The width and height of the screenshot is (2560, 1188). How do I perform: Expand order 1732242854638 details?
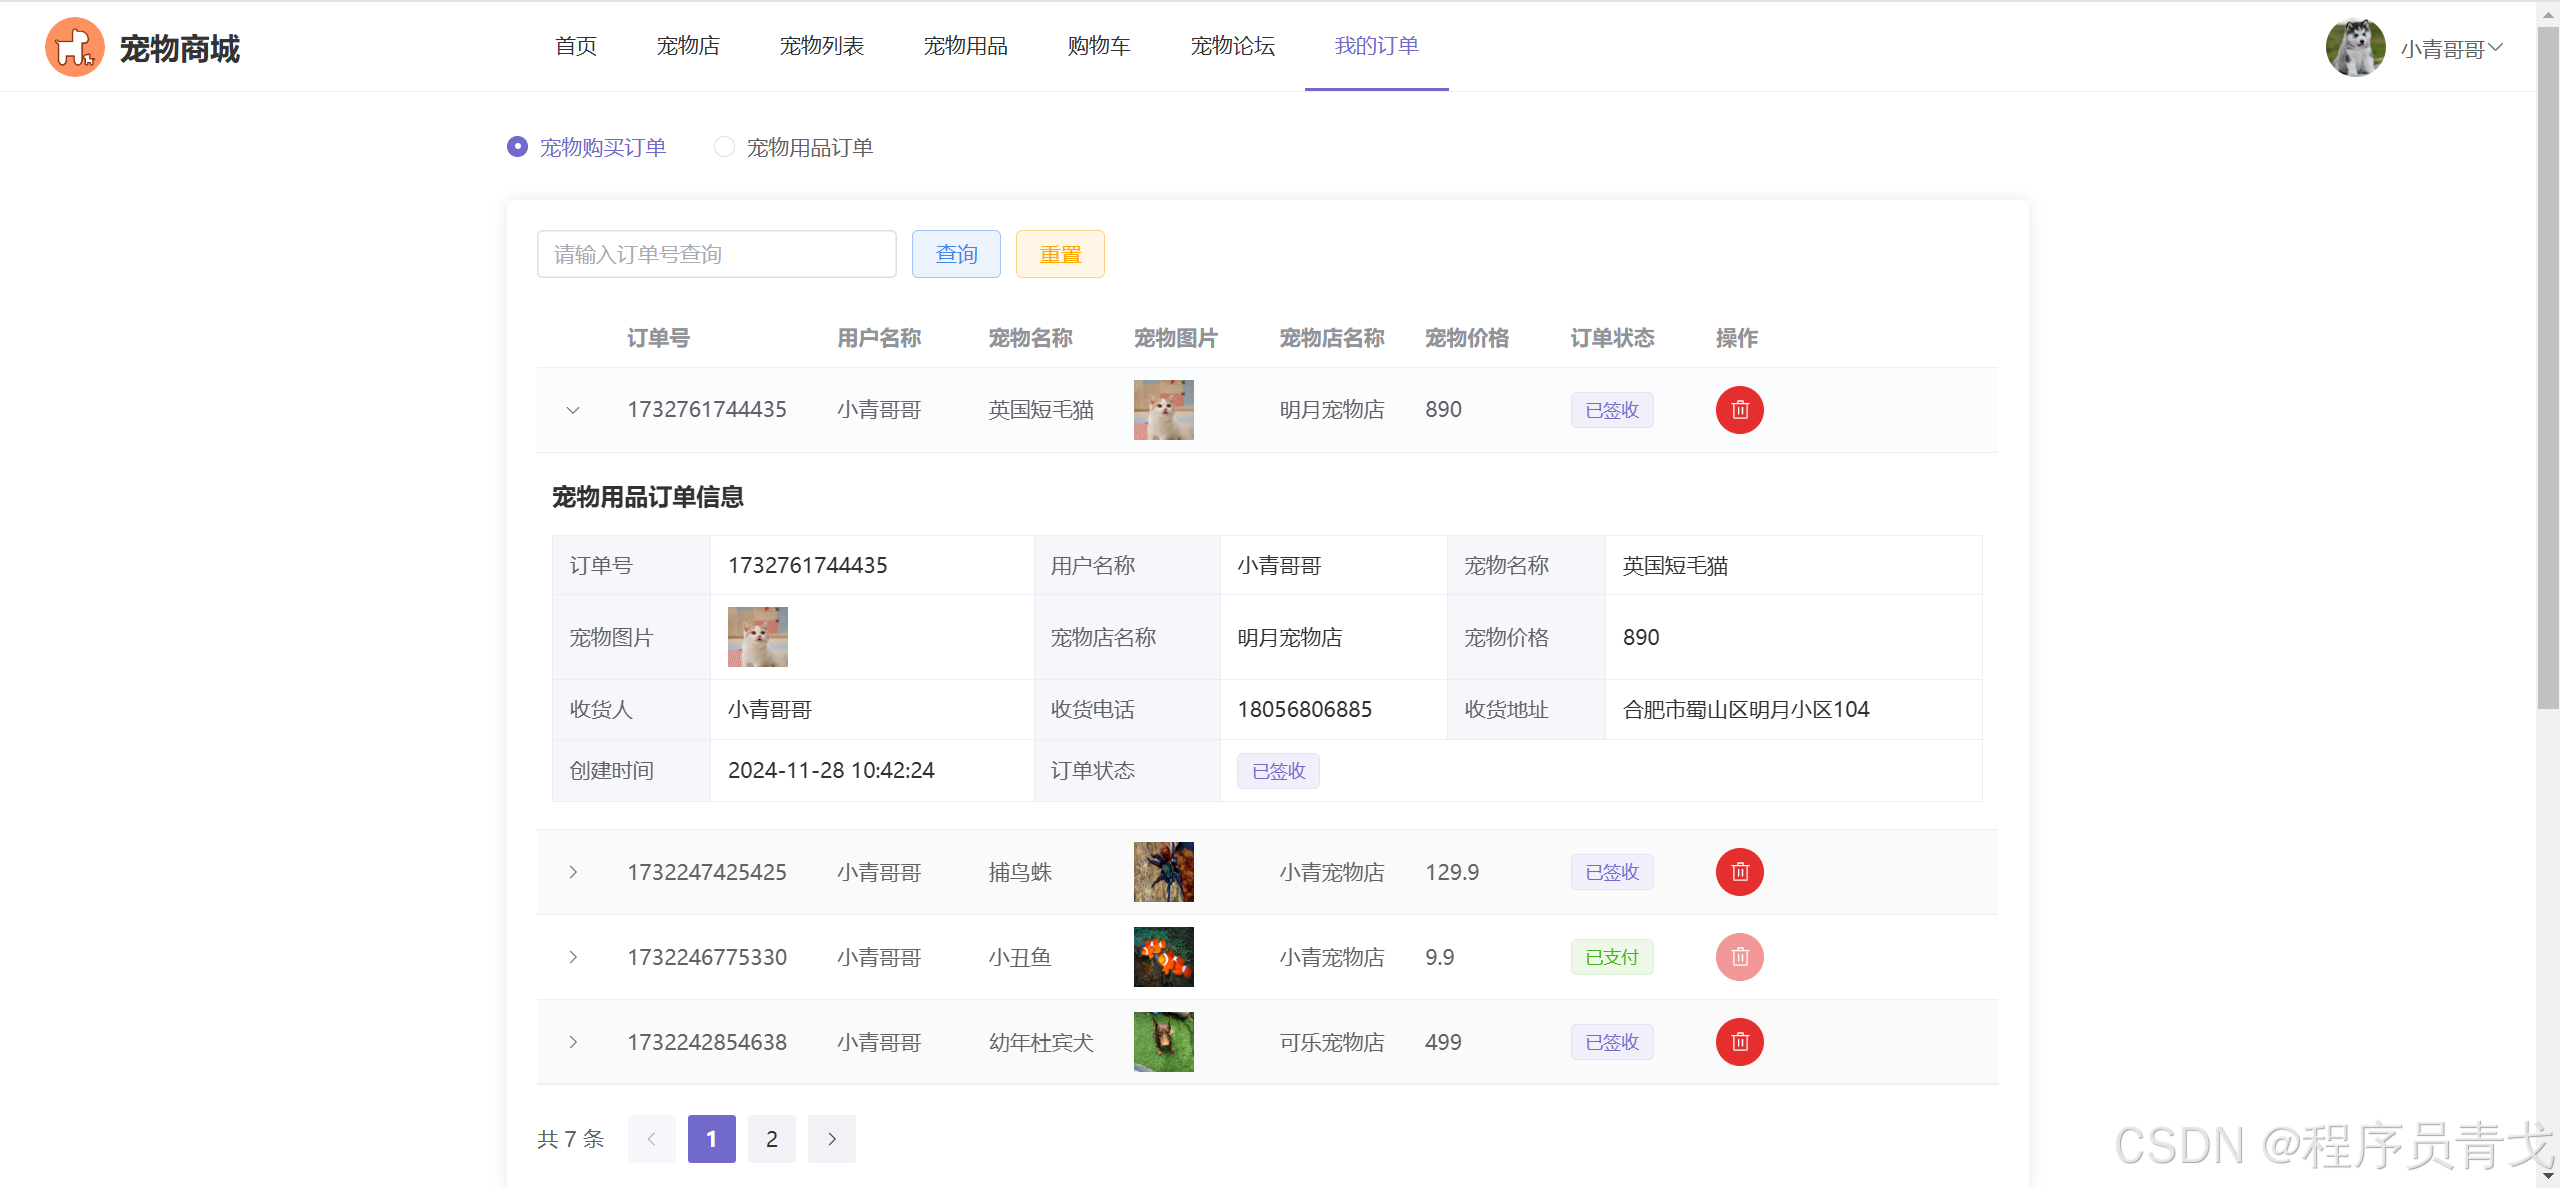(x=573, y=1042)
